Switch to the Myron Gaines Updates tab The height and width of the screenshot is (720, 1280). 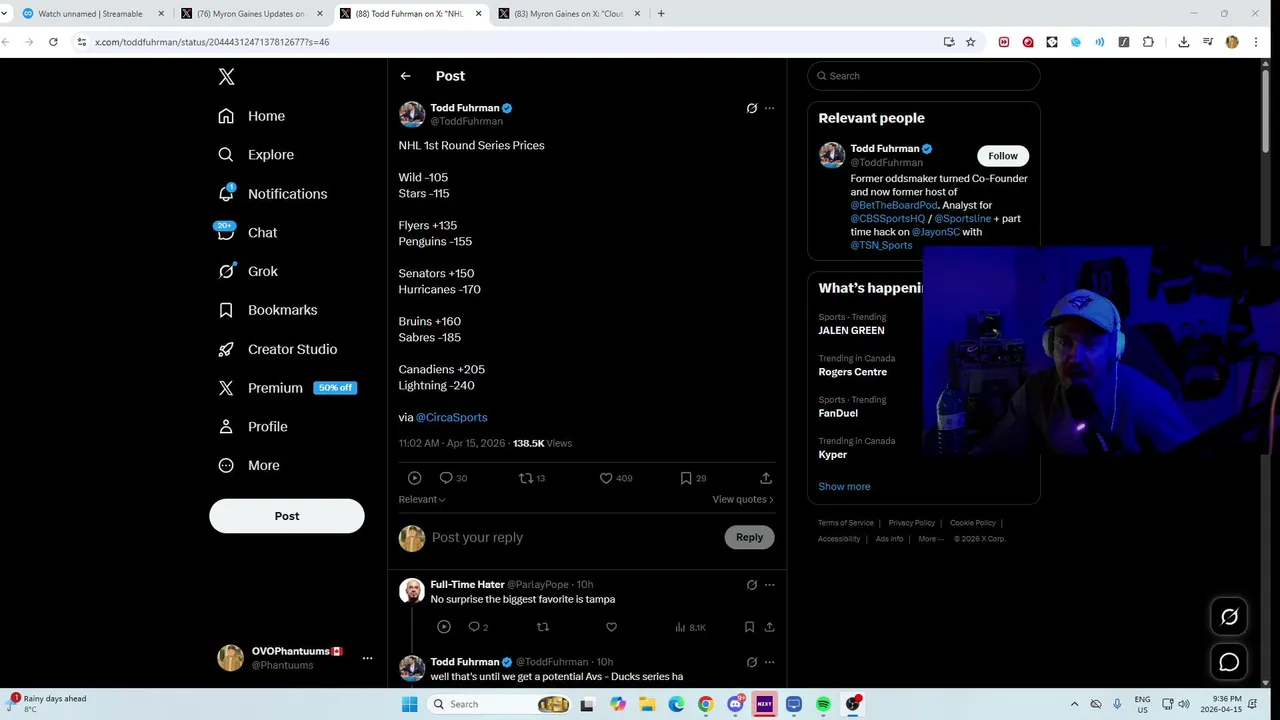coord(250,14)
